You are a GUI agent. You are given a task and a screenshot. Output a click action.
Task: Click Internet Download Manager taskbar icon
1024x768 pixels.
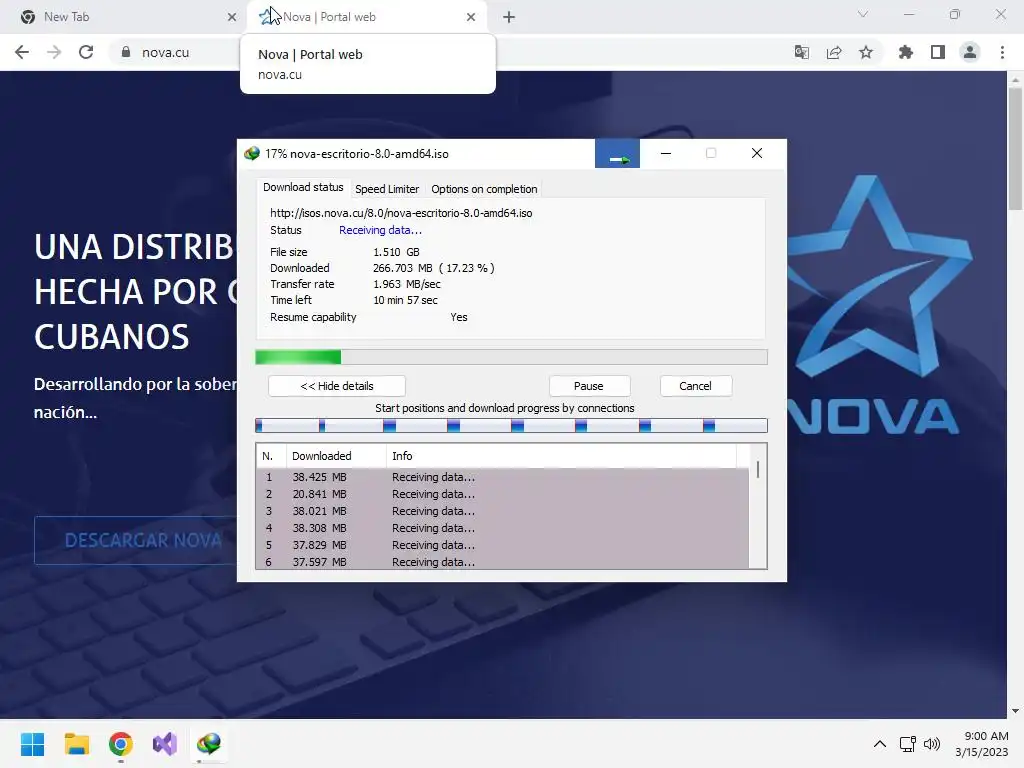pyautogui.click(x=209, y=744)
